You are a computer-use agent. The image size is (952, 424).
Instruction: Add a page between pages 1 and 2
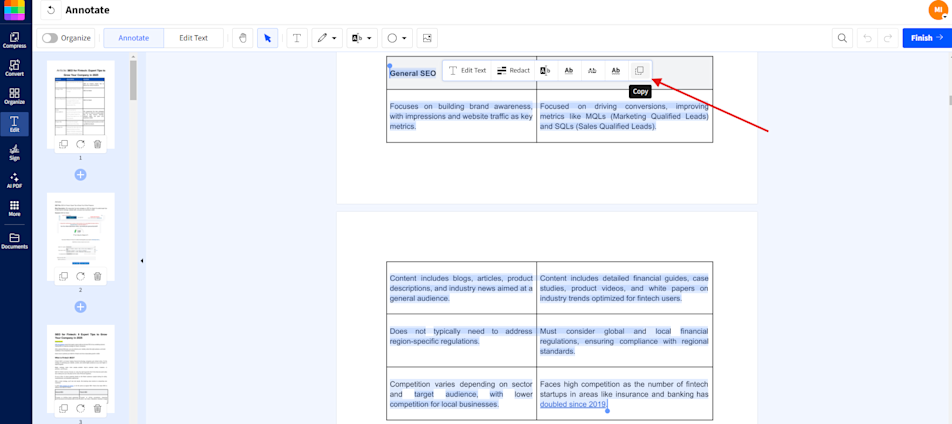pyautogui.click(x=80, y=175)
